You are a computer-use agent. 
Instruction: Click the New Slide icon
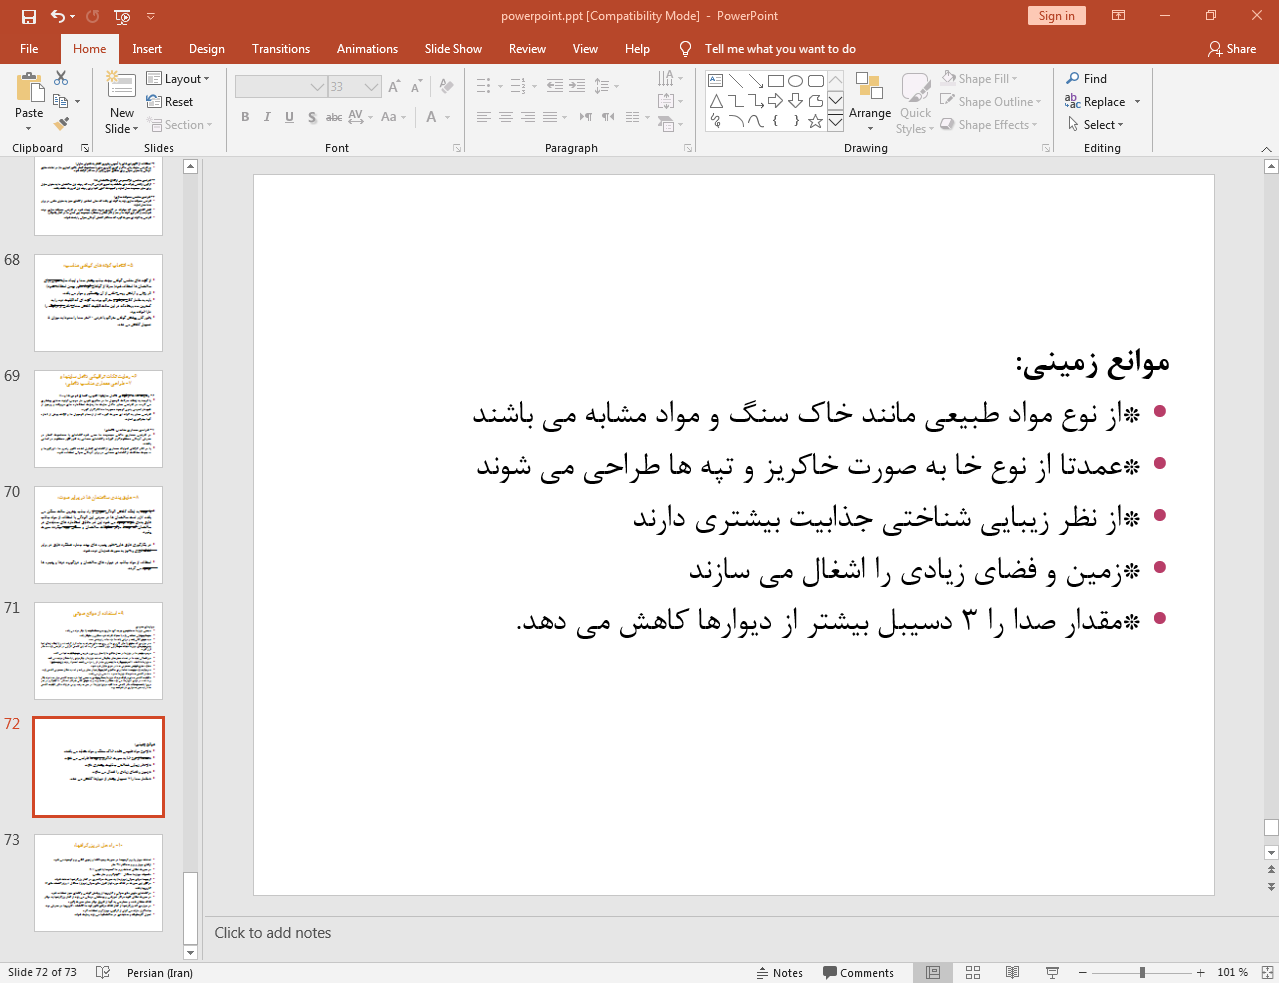point(121,86)
